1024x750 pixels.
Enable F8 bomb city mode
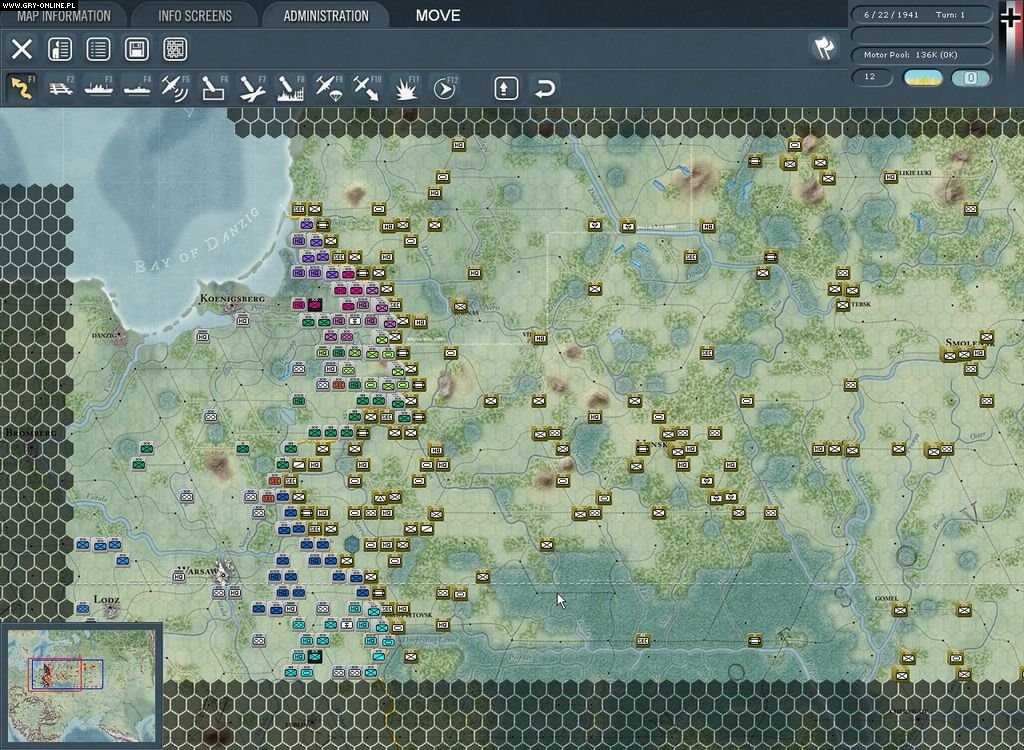[x=291, y=88]
